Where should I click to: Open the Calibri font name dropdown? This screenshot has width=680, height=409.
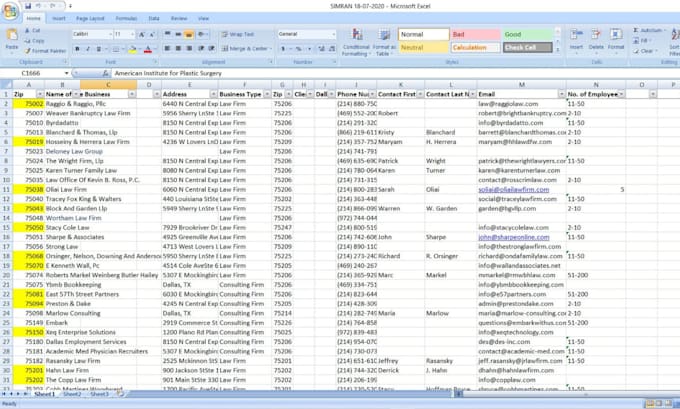[111, 34]
